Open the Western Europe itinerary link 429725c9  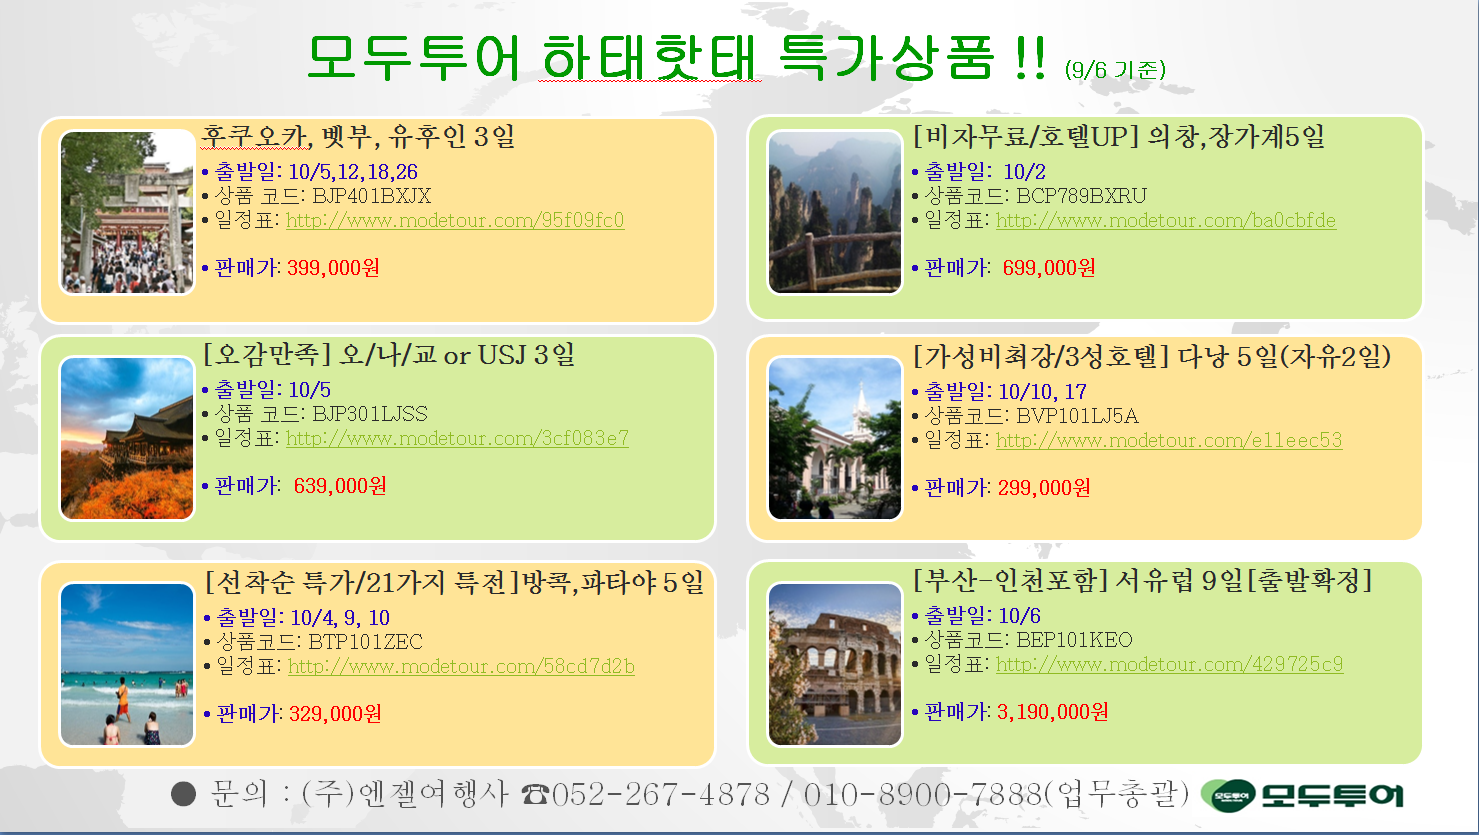pos(1169,664)
